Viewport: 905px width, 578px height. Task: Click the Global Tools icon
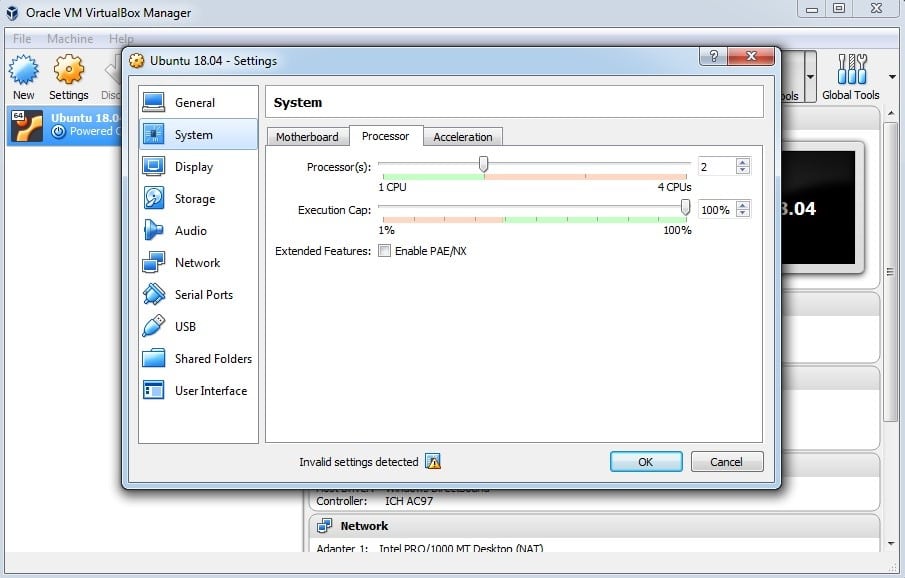(x=852, y=70)
